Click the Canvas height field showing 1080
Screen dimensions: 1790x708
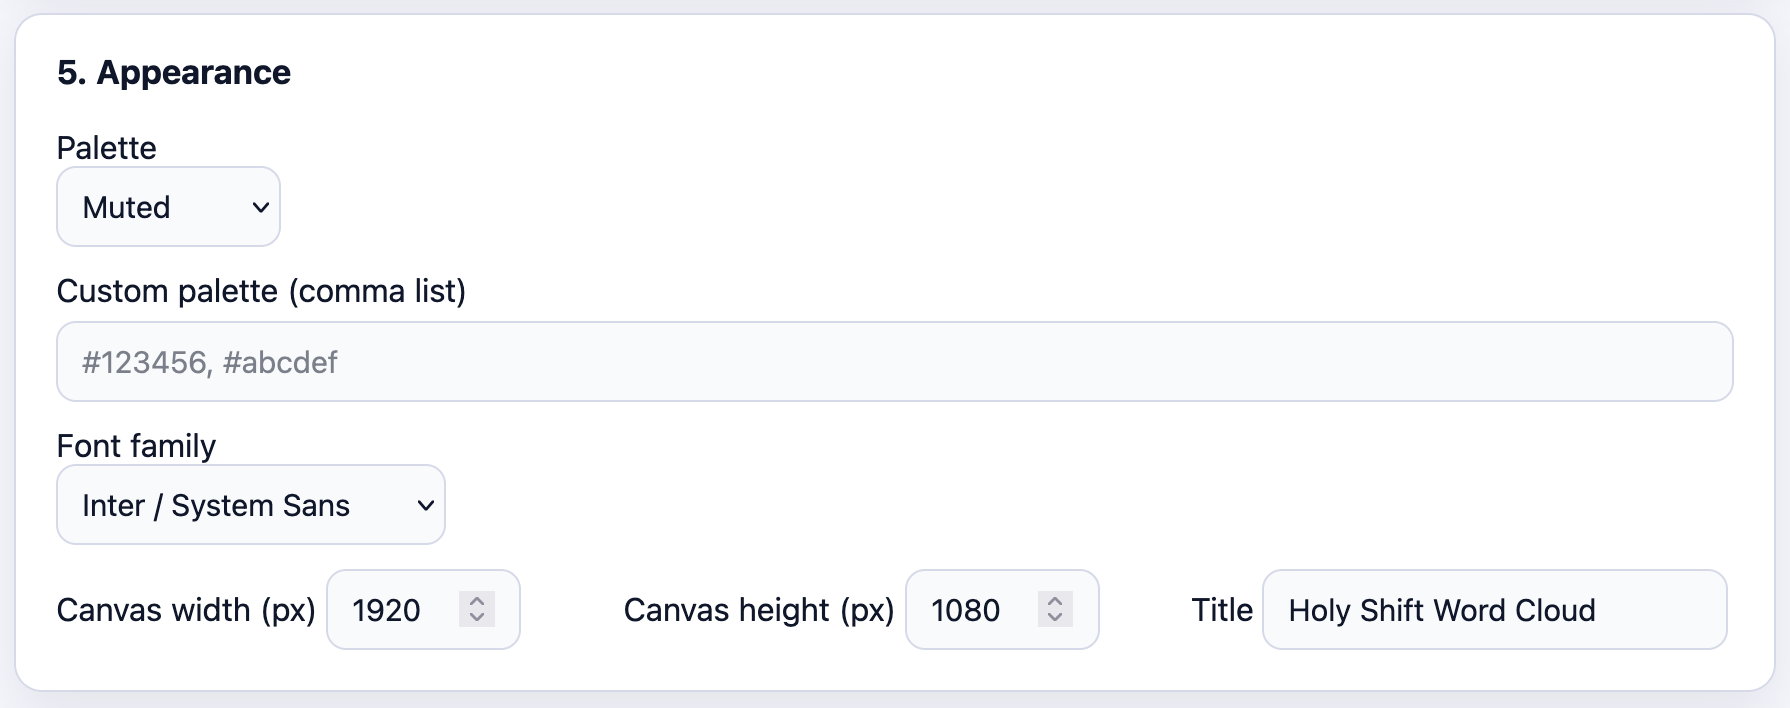point(973,610)
